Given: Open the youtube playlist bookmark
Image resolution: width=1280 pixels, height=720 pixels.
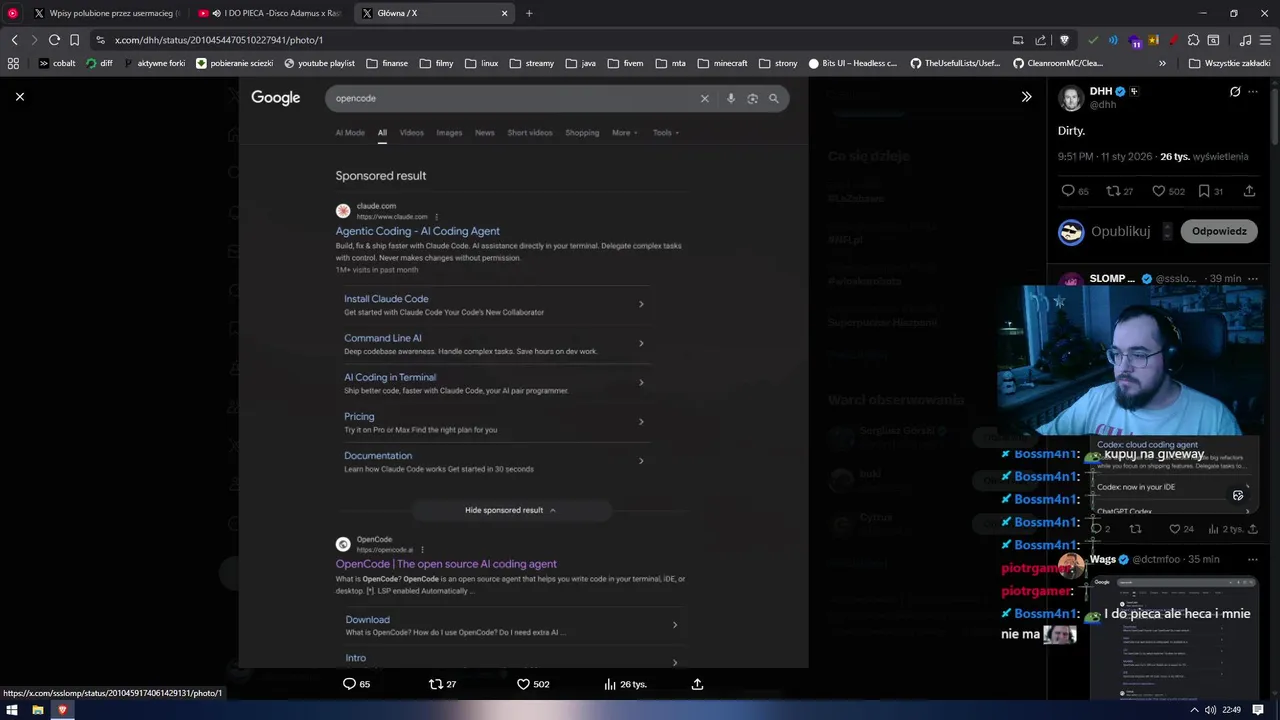Looking at the screenshot, I should [x=319, y=63].
